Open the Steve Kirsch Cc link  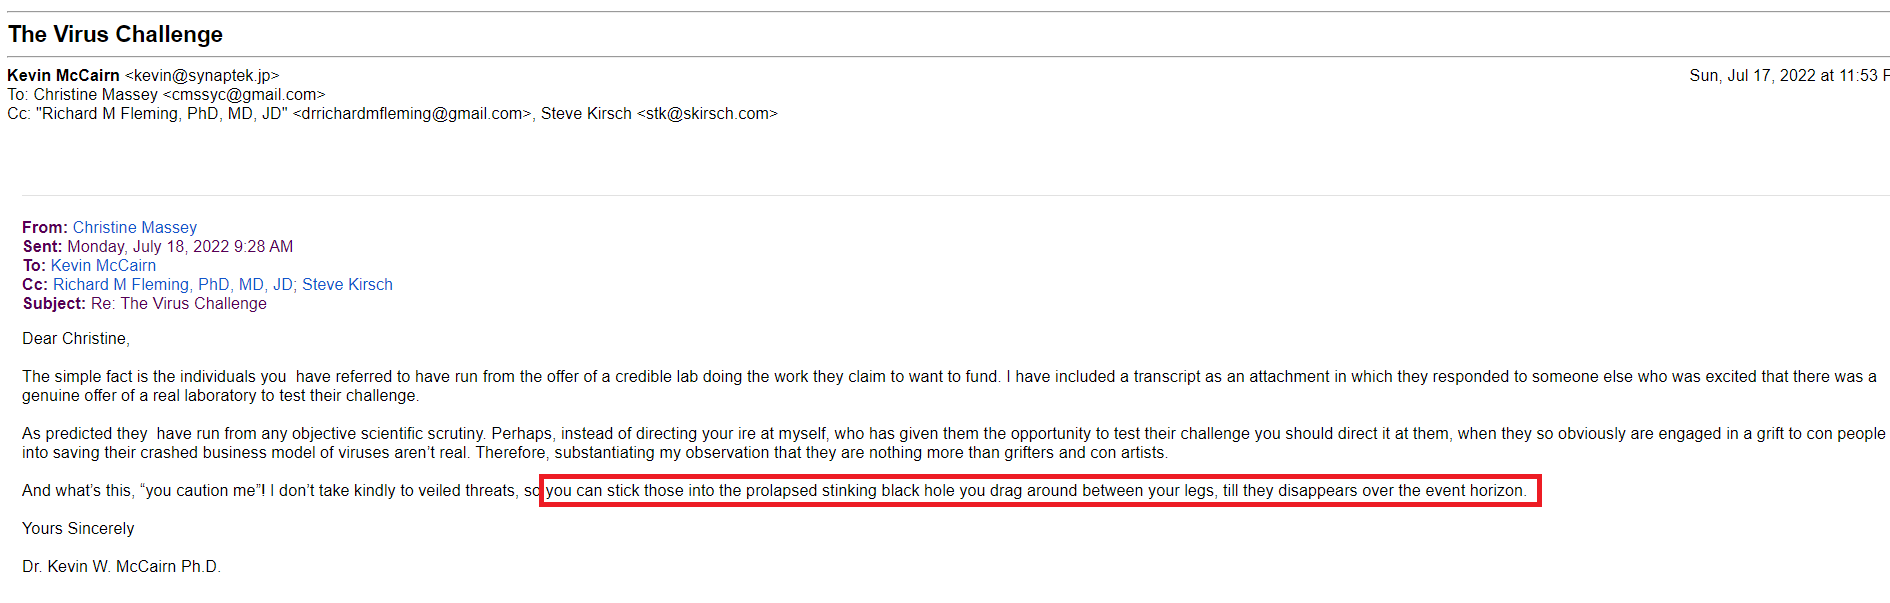[x=347, y=284]
